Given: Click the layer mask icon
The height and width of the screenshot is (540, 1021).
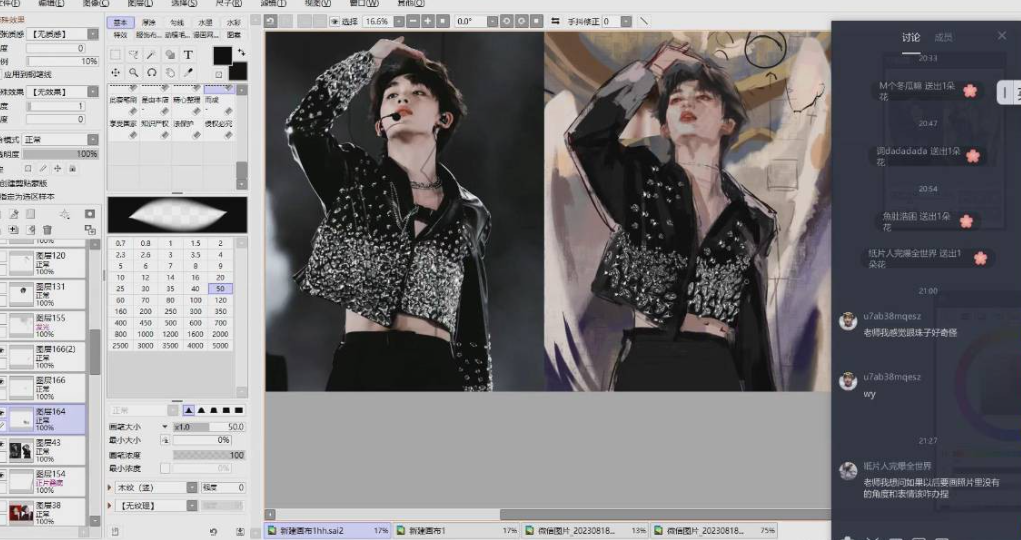Looking at the screenshot, I should 90,214.
